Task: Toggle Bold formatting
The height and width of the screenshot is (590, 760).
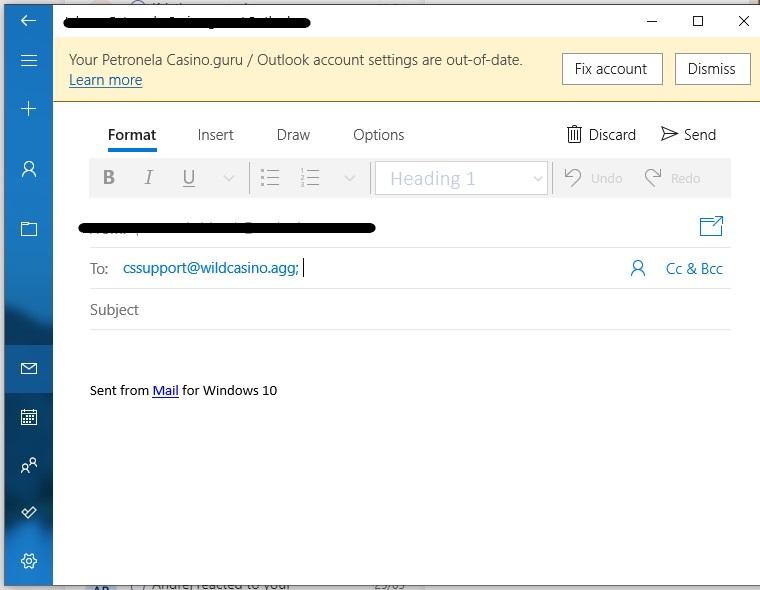Action: pyautogui.click(x=109, y=178)
